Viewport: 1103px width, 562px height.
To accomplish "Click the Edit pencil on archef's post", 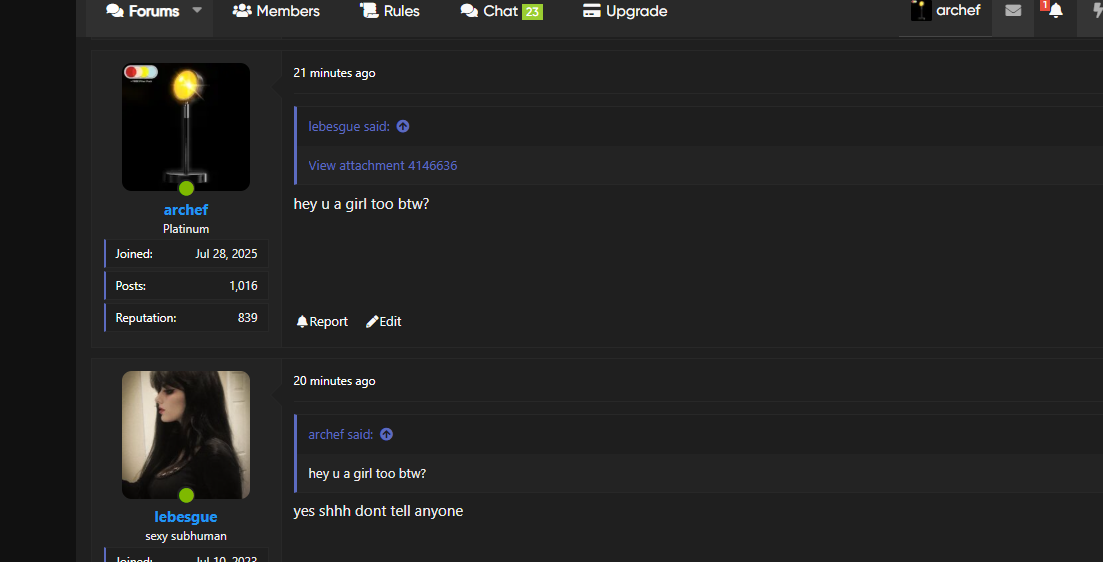I will tap(372, 321).
